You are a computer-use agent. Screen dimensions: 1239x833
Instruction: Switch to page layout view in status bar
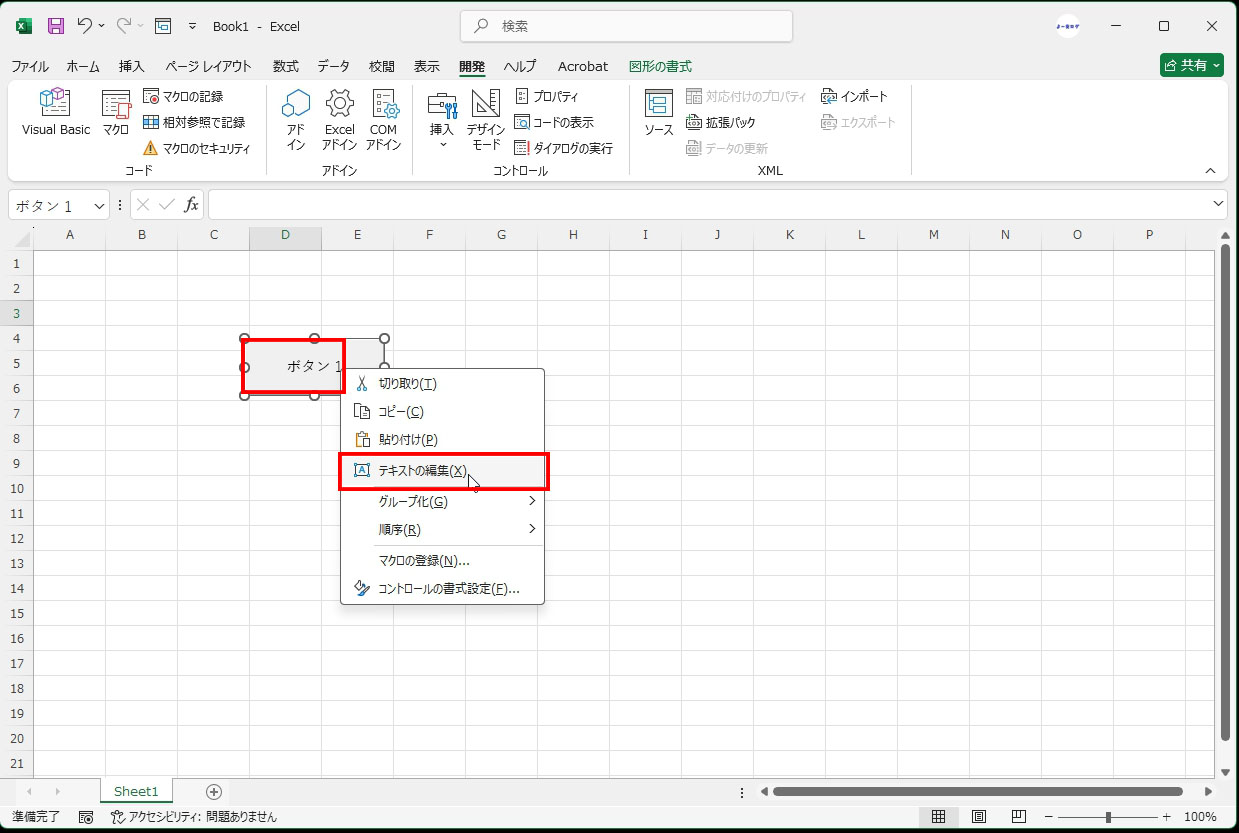[x=979, y=817]
